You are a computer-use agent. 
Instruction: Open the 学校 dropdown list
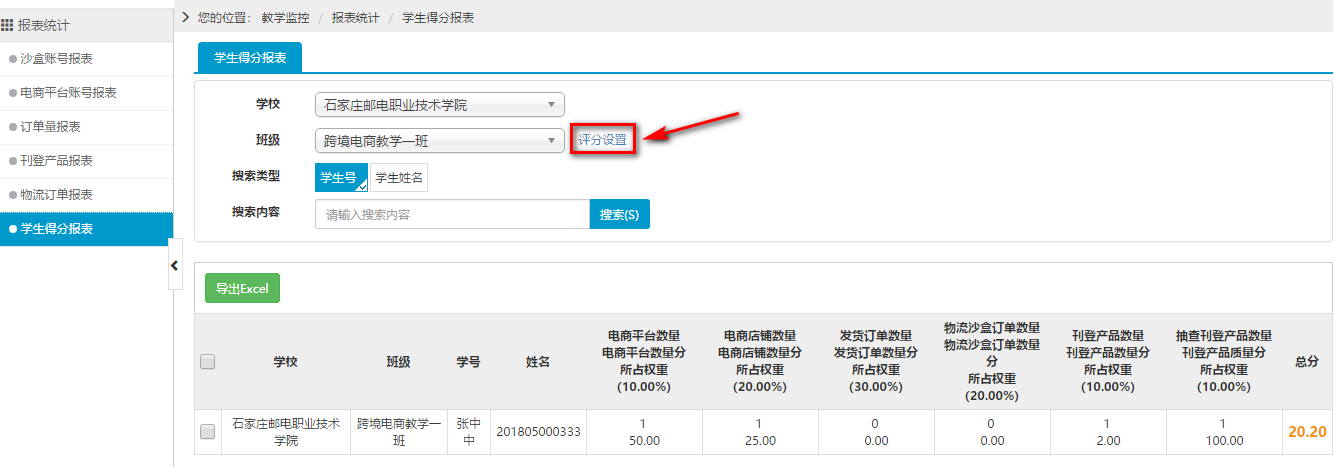tap(439, 105)
